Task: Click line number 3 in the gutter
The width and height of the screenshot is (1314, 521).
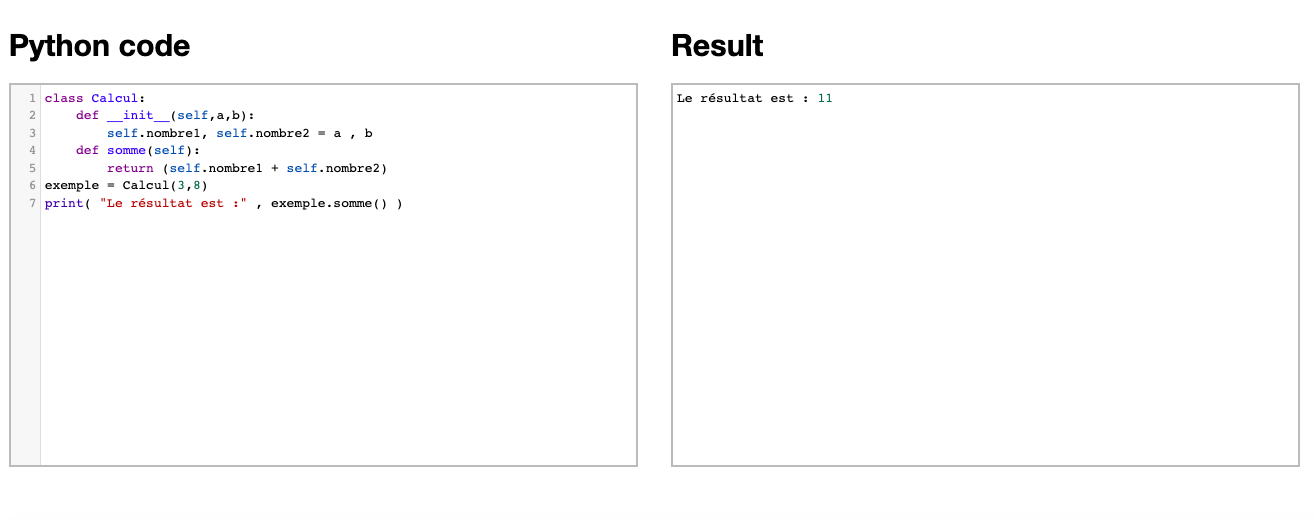Action: 33,133
